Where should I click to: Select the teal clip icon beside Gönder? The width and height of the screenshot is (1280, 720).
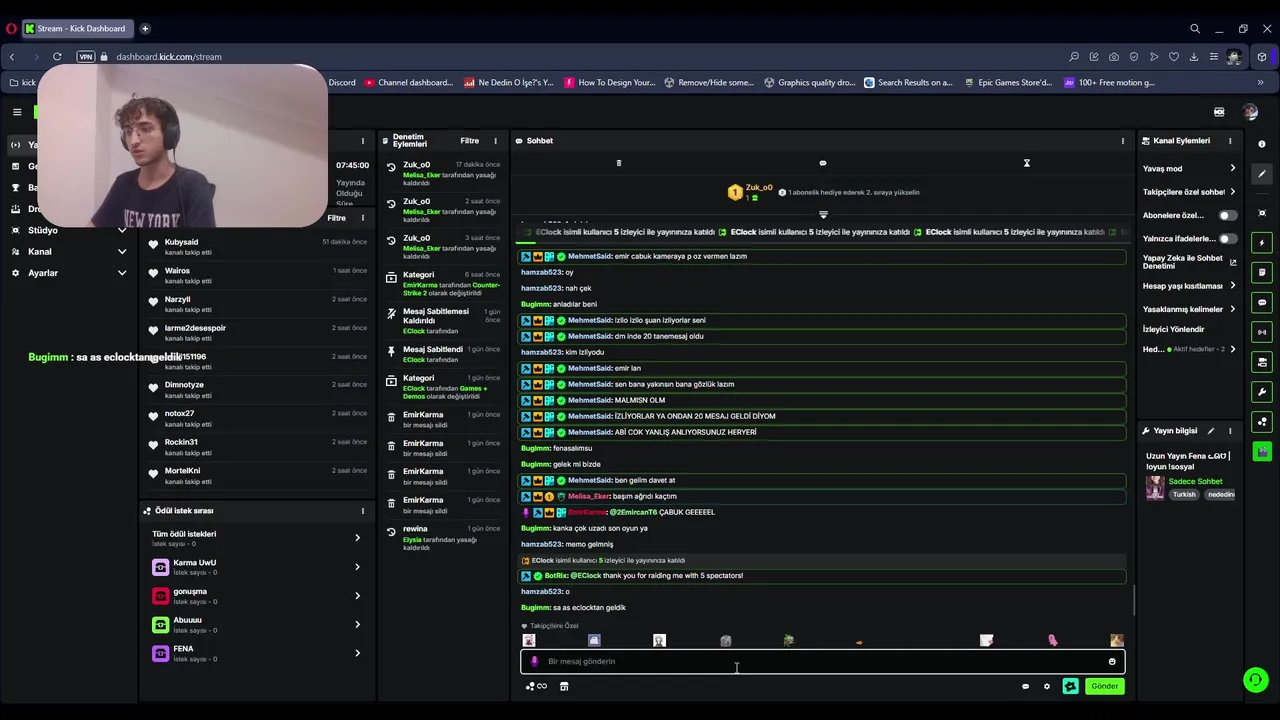[x=1070, y=686]
